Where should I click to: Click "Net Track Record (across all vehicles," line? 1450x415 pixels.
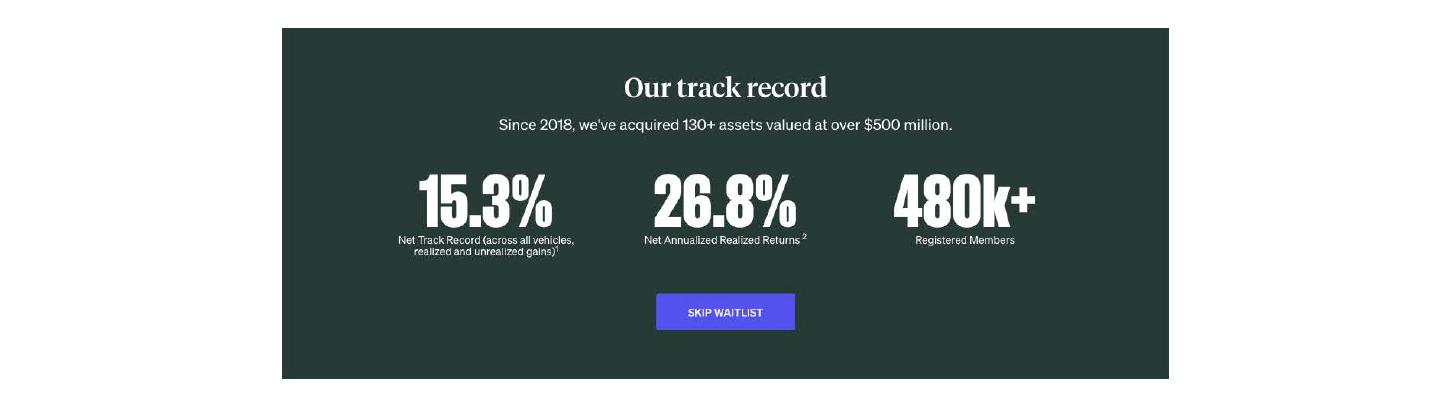coord(485,241)
